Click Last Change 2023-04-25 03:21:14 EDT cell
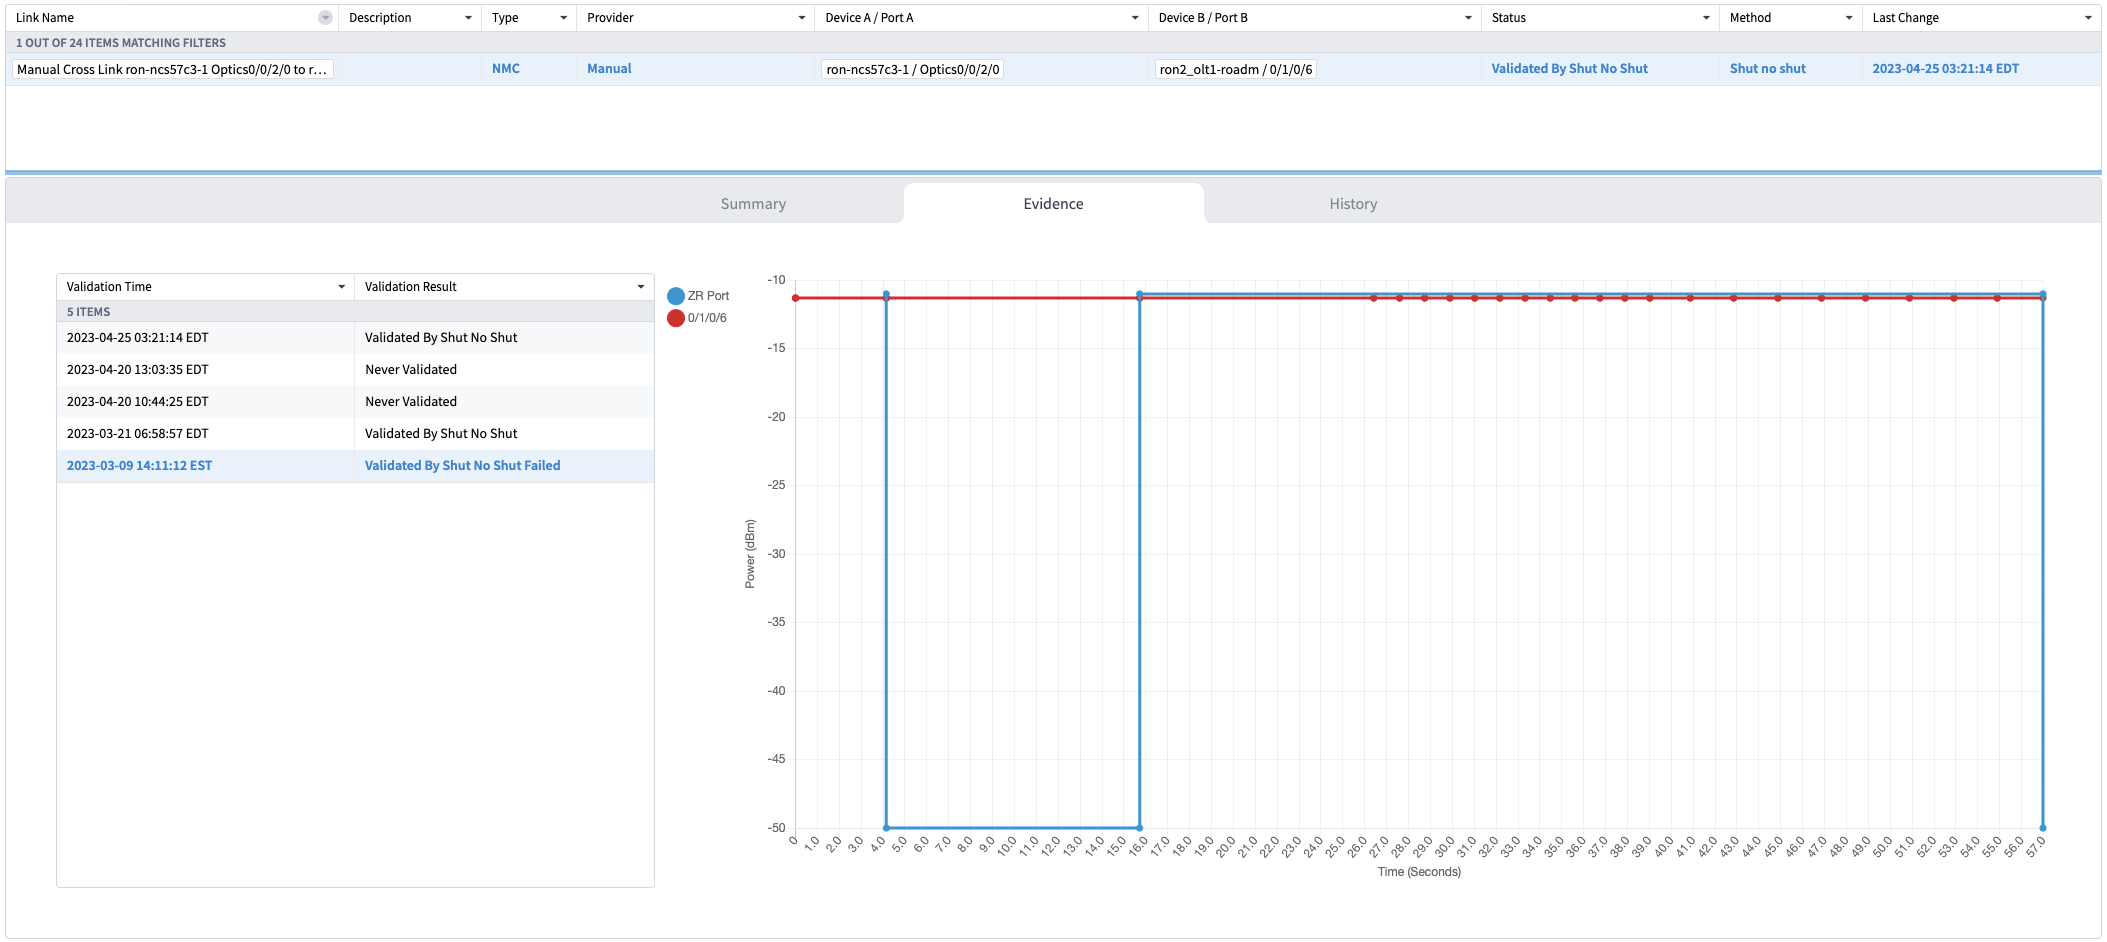Screen dimensions: 2107x942 [x=1946, y=69]
